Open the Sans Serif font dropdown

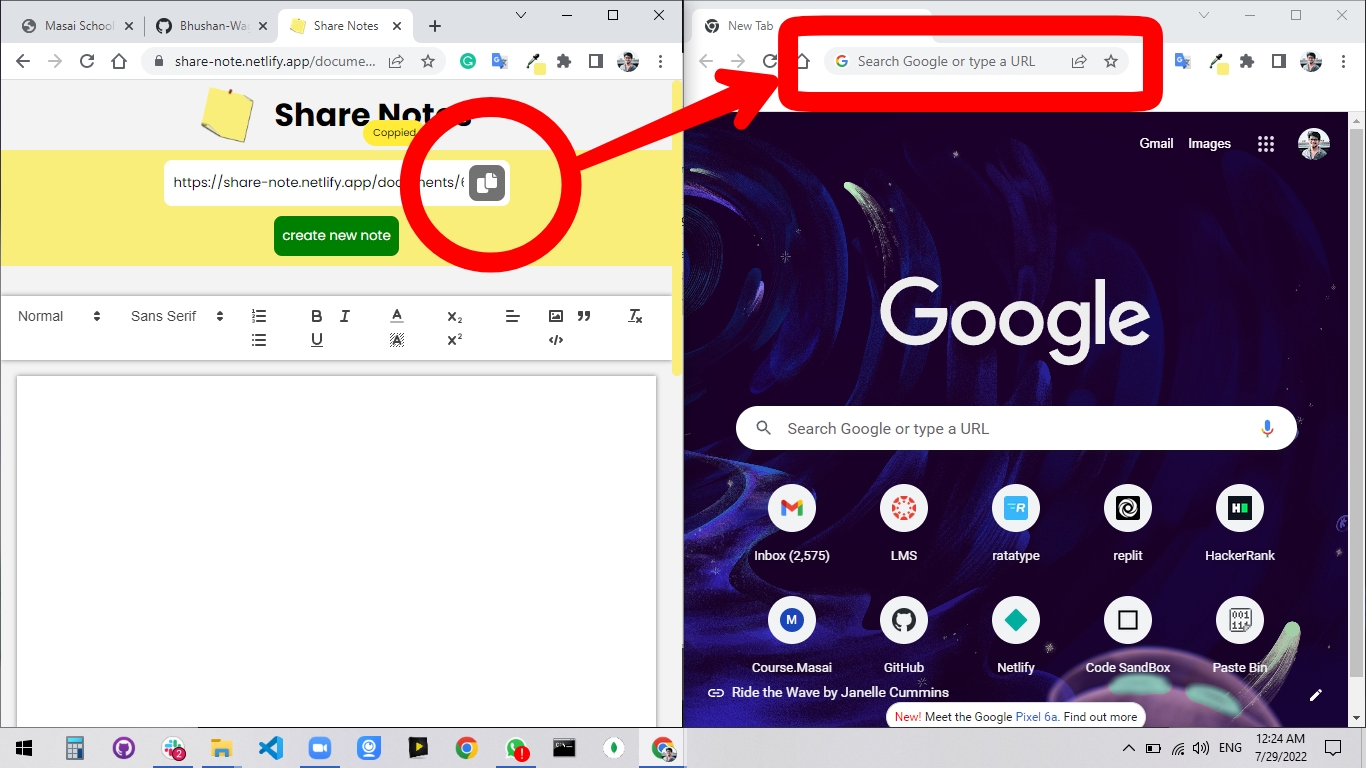tap(177, 316)
